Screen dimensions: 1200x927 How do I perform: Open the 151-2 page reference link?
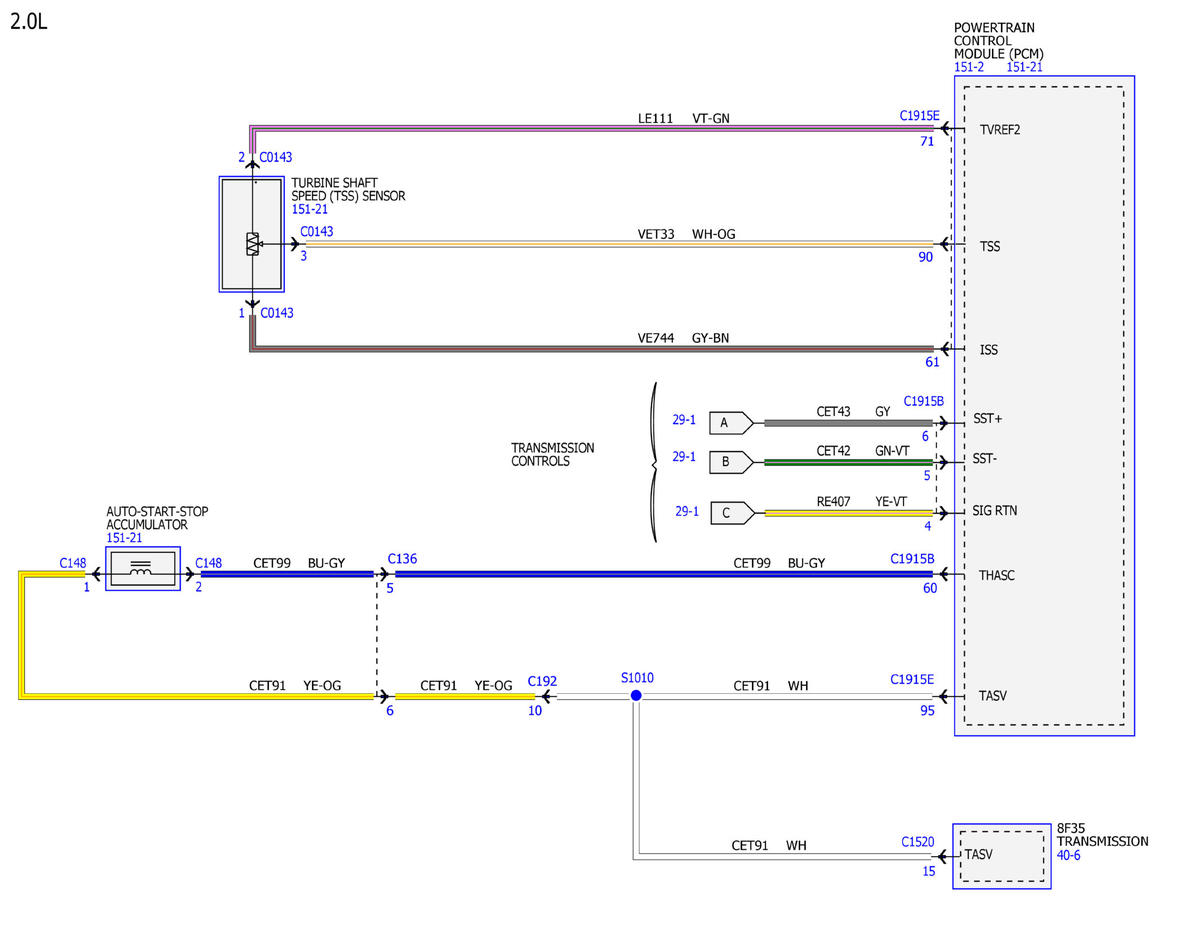click(969, 67)
